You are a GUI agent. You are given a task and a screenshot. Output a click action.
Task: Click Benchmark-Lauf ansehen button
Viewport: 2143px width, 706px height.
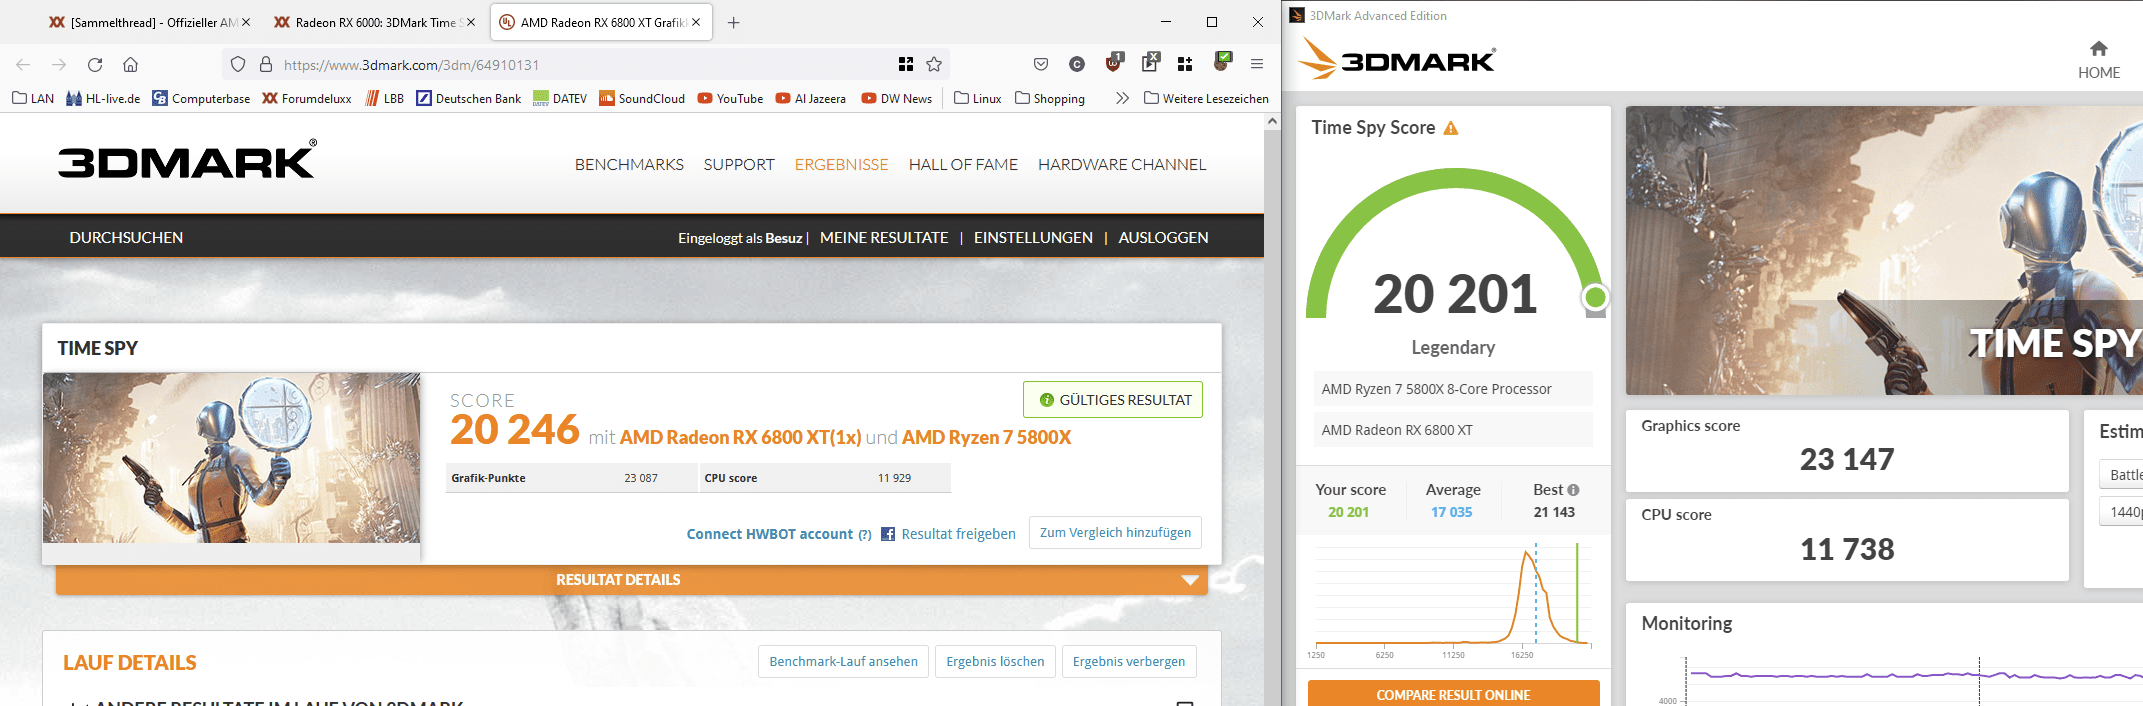coord(843,661)
